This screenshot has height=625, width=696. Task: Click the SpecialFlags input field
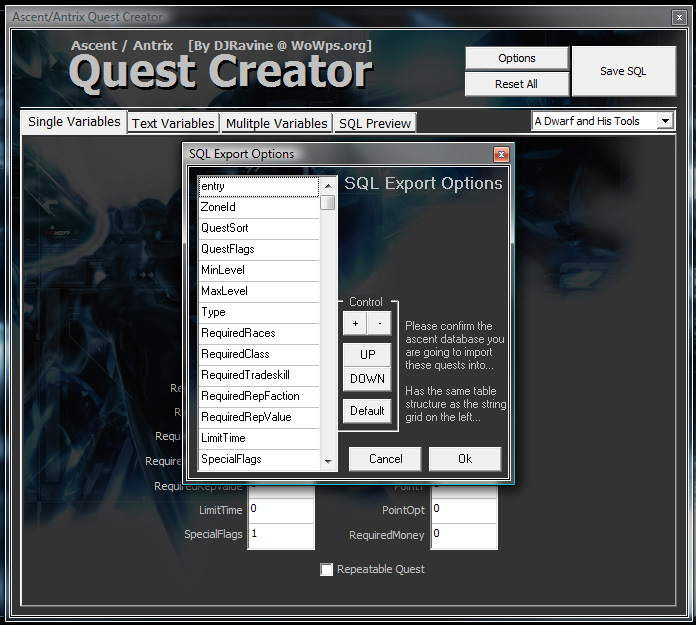click(x=281, y=536)
